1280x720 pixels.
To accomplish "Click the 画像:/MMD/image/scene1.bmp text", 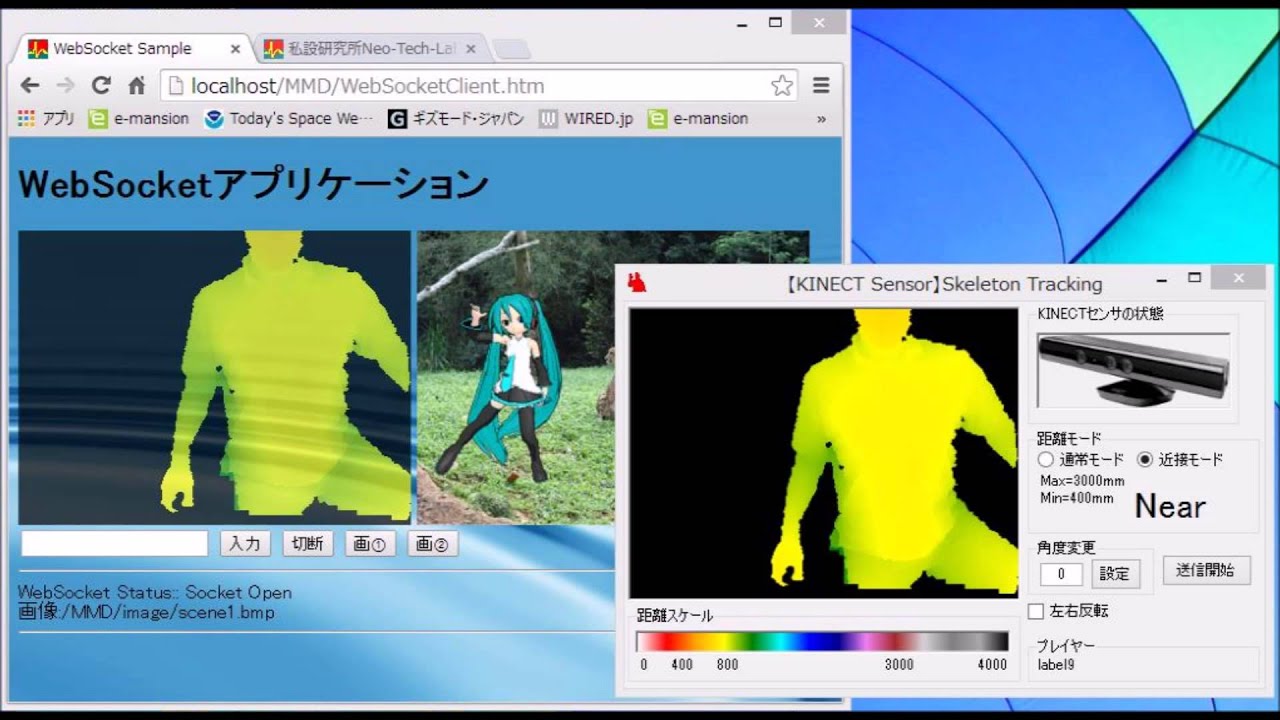I will coord(146,611).
